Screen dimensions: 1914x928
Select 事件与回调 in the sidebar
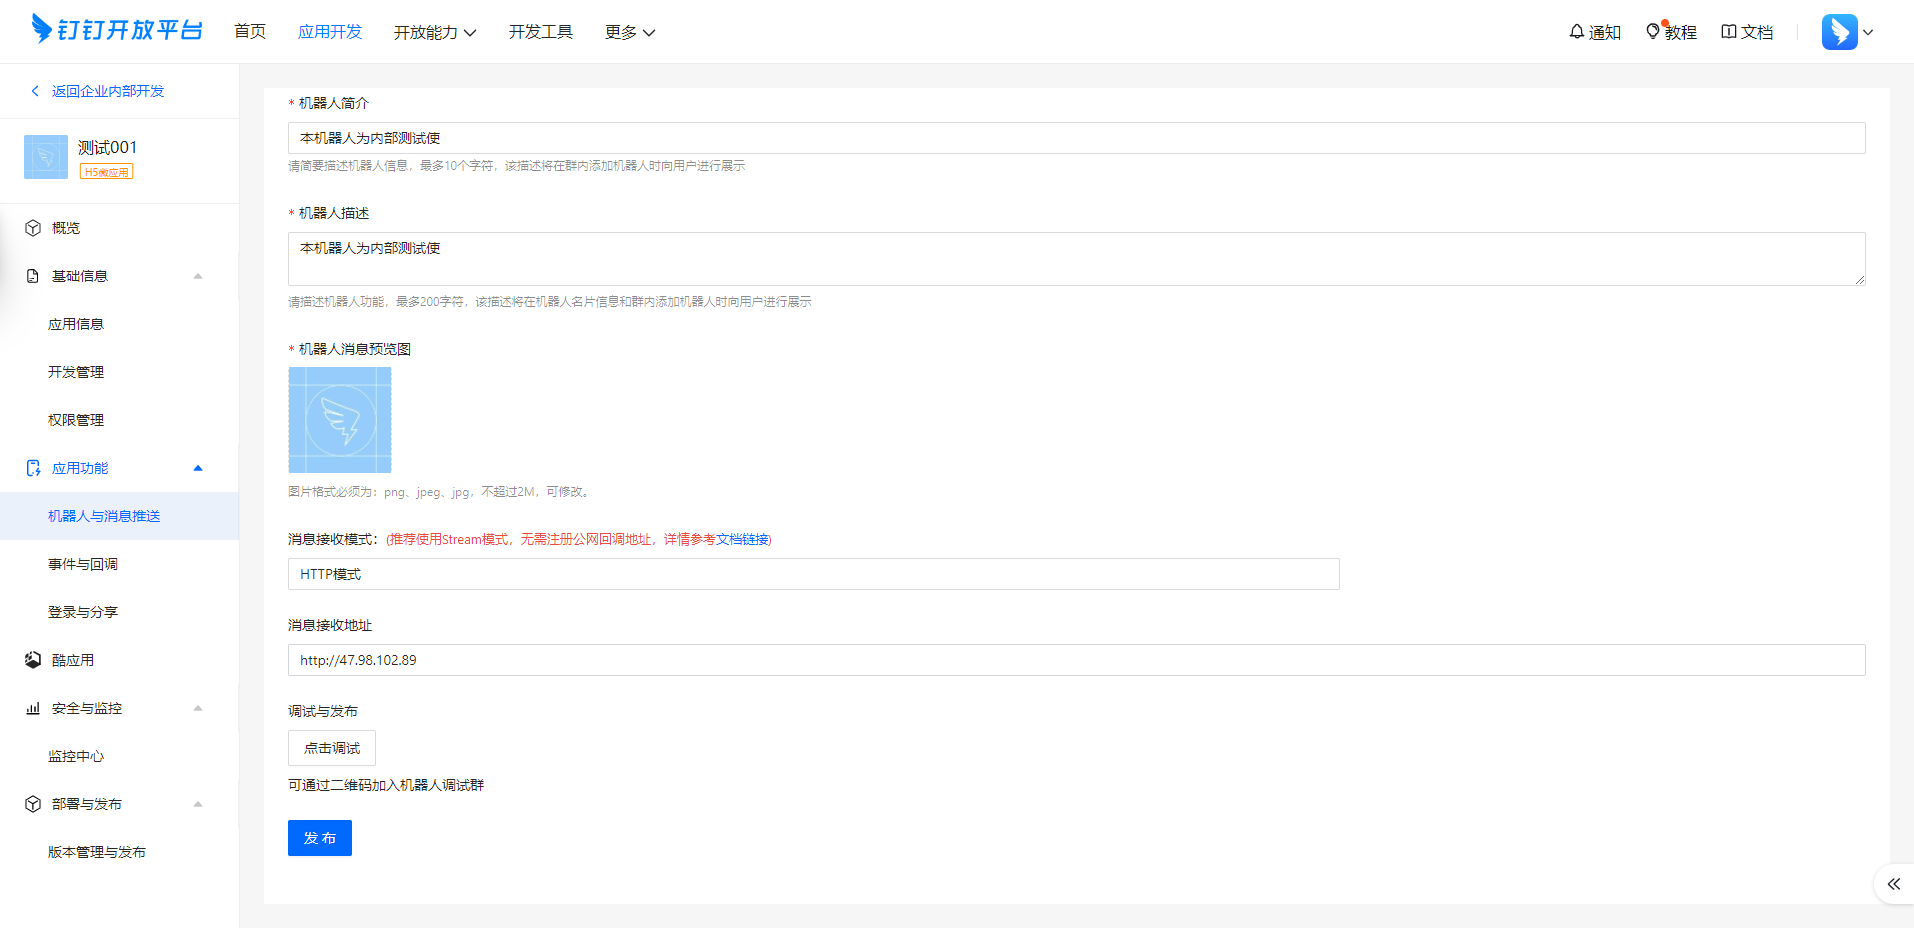click(83, 564)
